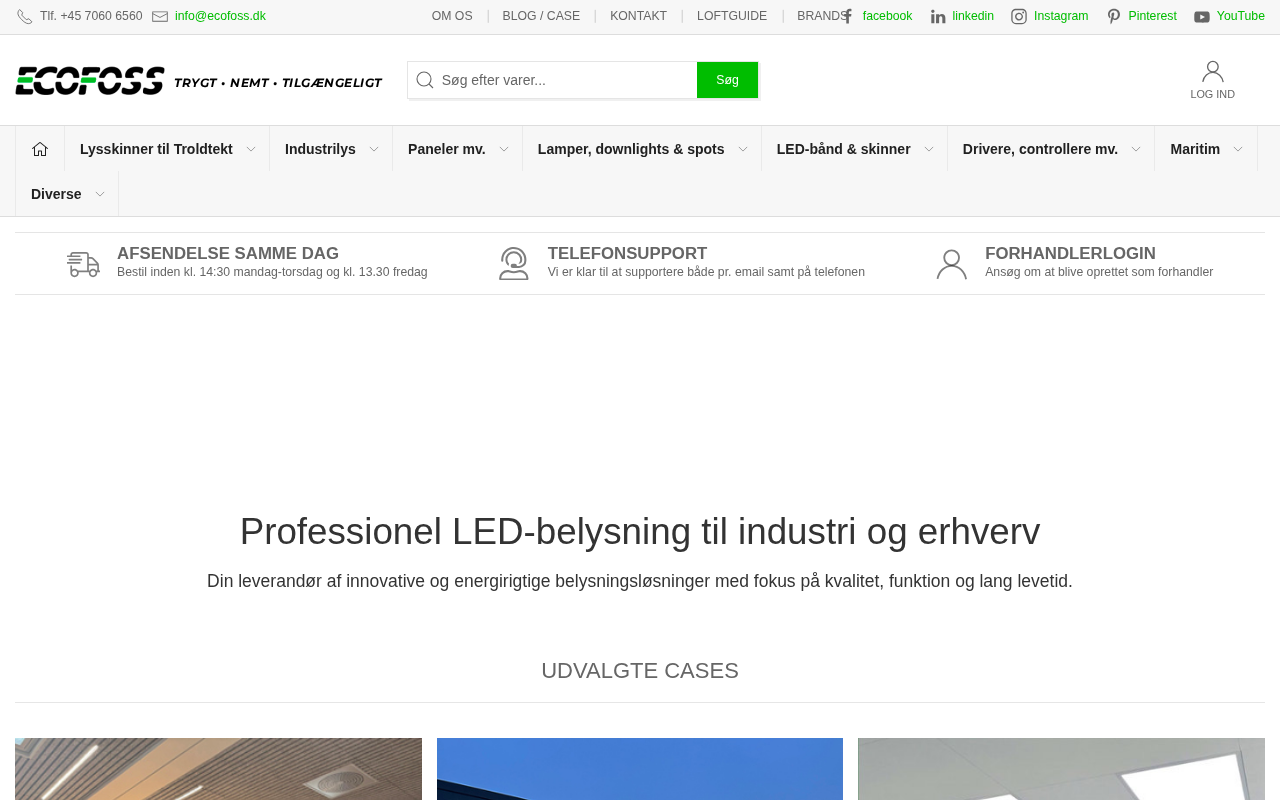
Task: Click the Facebook icon link
Action: (848, 16)
